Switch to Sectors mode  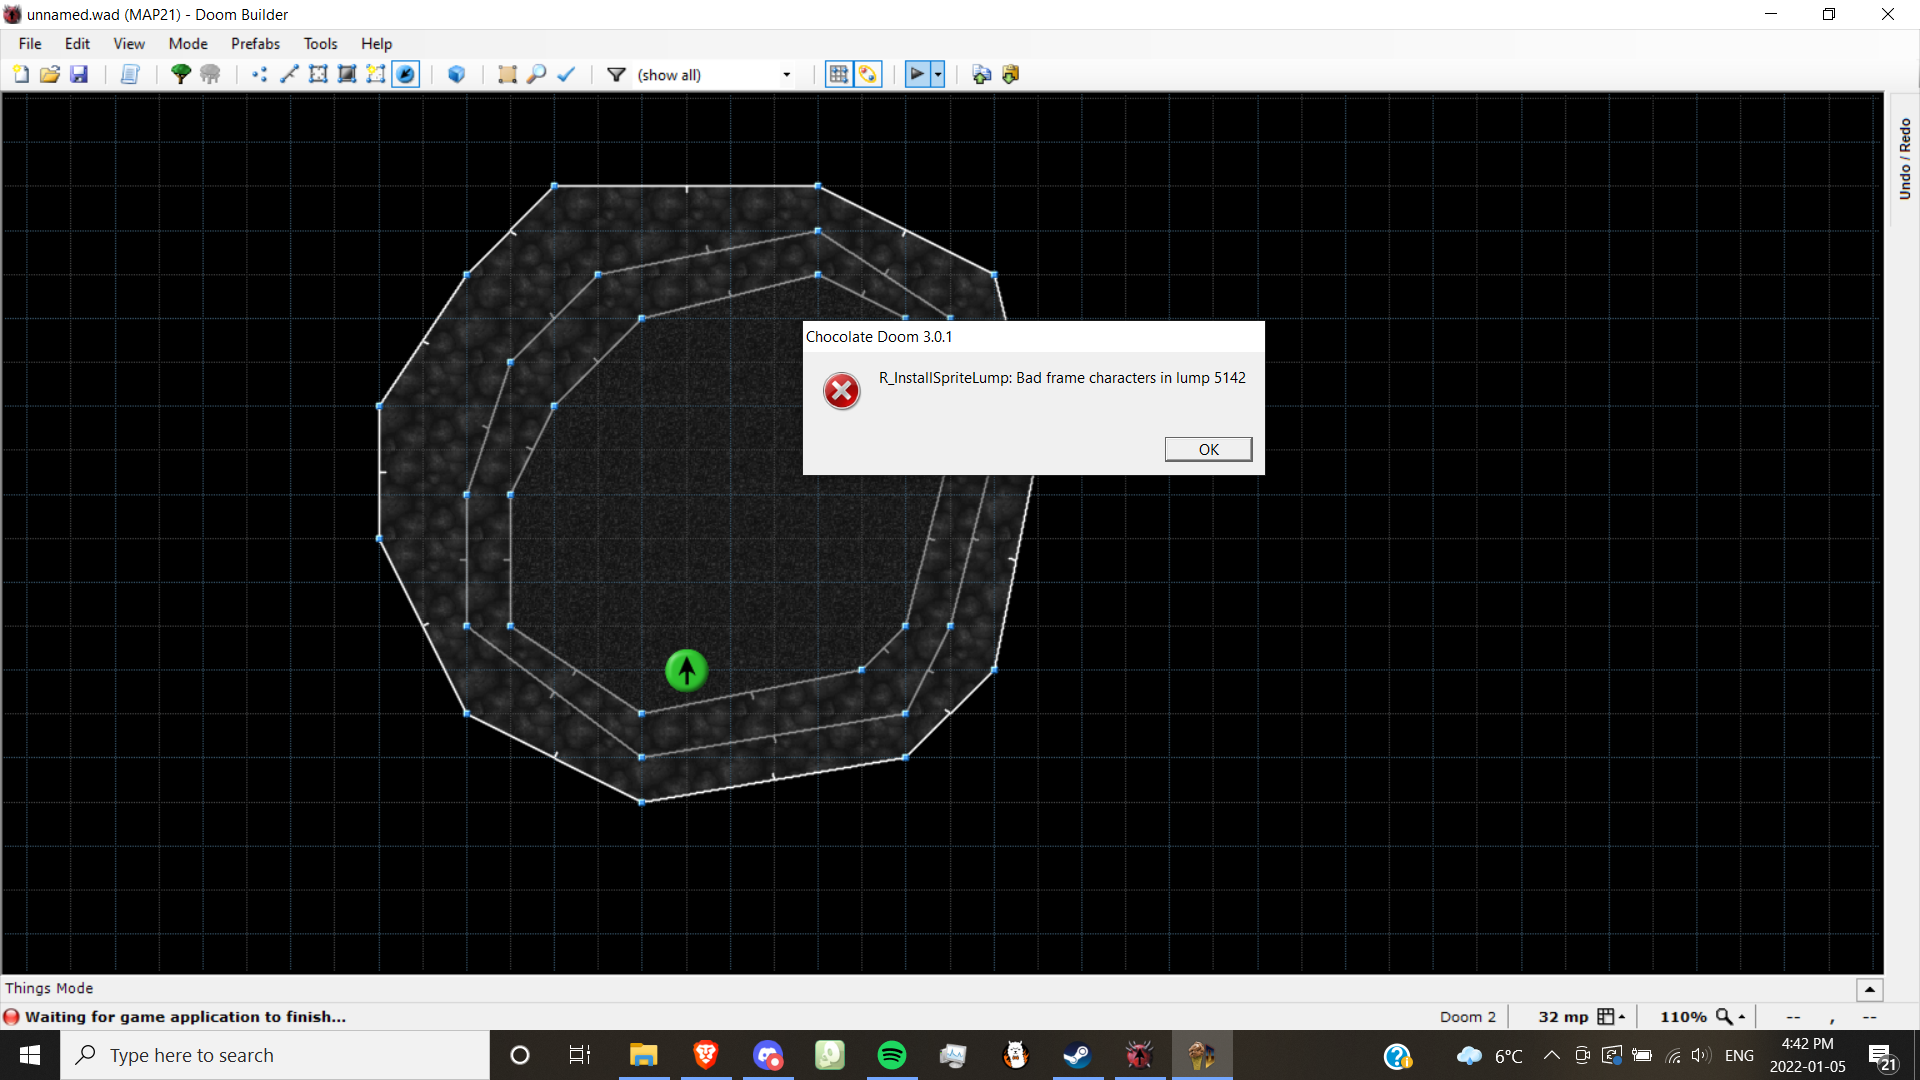click(x=318, y=74)
